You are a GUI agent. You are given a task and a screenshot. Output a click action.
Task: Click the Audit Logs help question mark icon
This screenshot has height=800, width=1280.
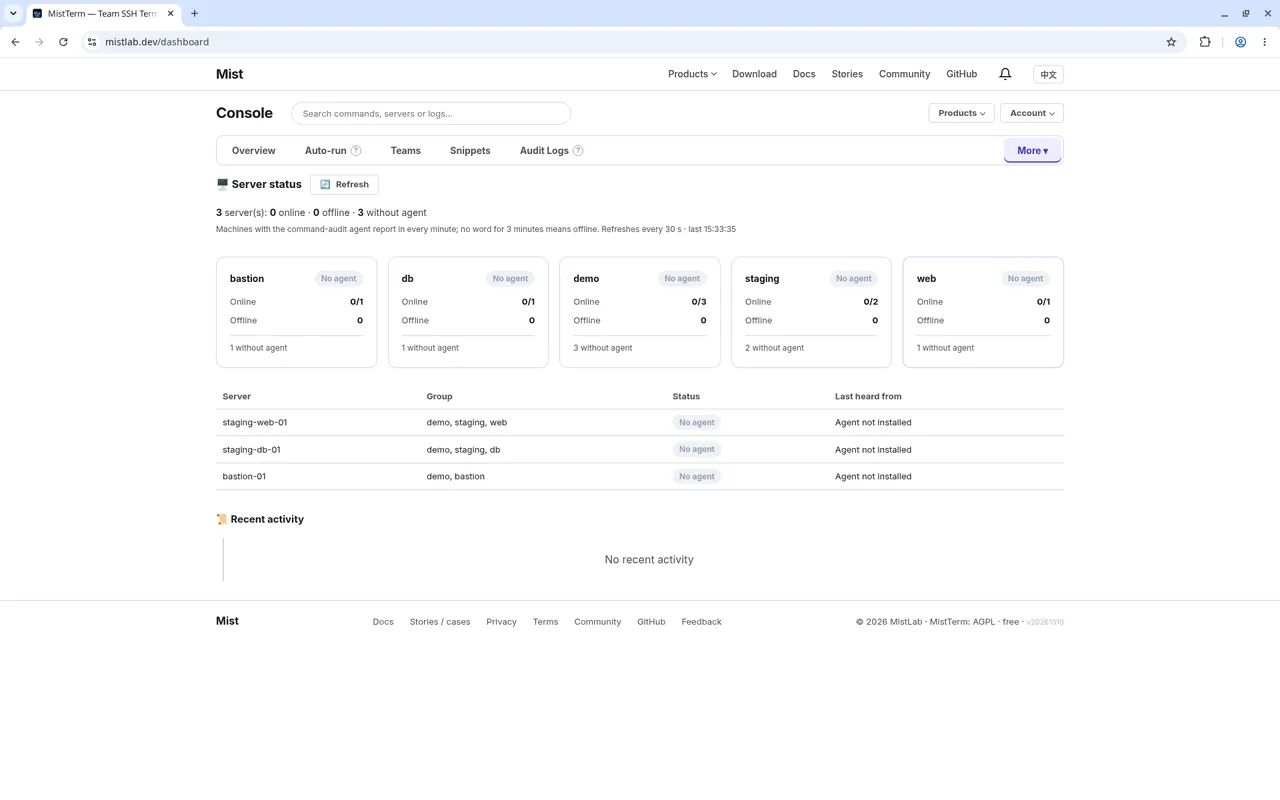point(578,151)
